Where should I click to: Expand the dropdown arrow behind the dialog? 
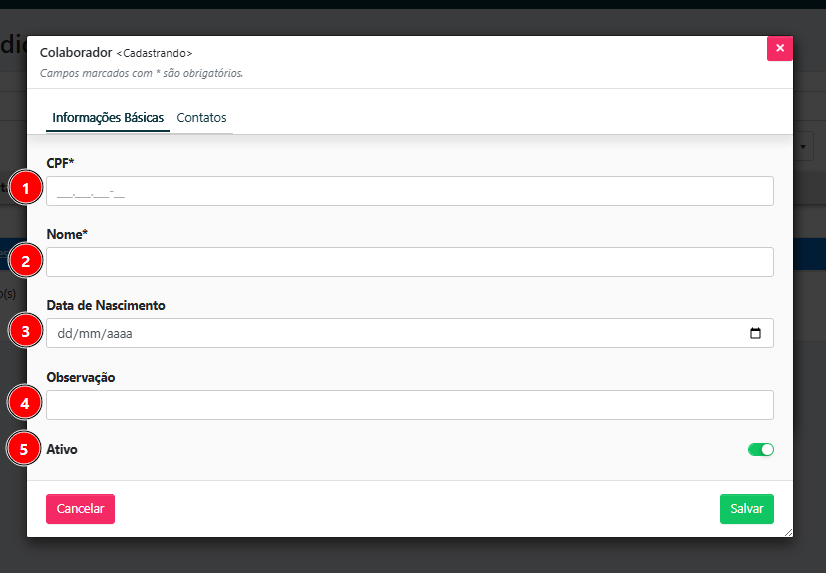[x=806, y=147]
